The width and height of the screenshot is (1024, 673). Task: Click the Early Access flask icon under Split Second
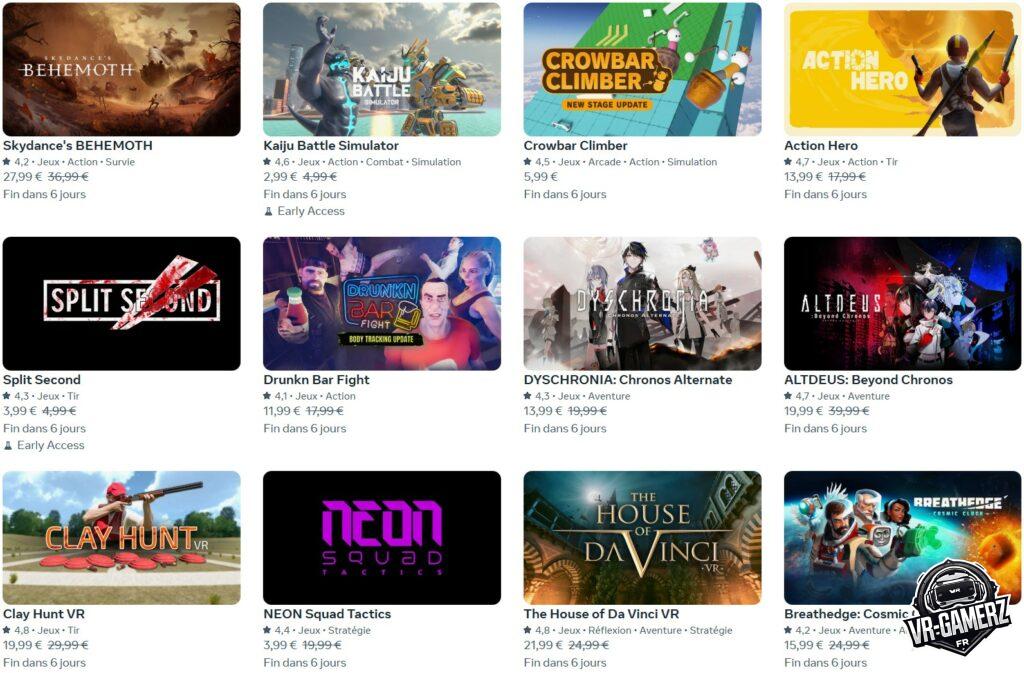click(8, 446)
